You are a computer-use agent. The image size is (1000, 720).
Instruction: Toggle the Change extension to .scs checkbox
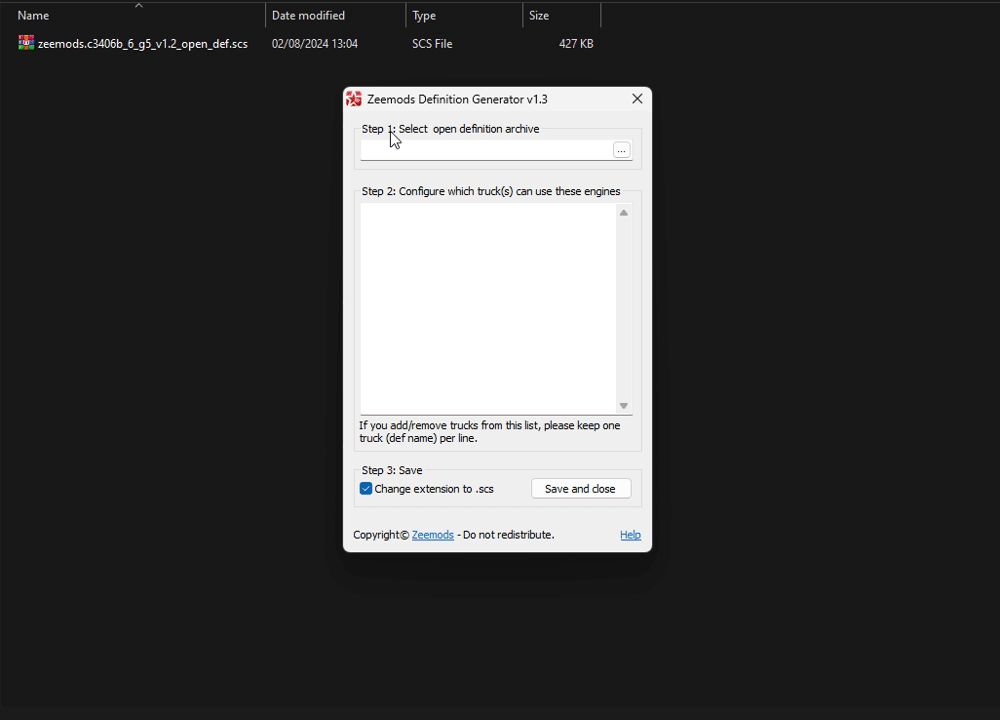click(365, 489)
